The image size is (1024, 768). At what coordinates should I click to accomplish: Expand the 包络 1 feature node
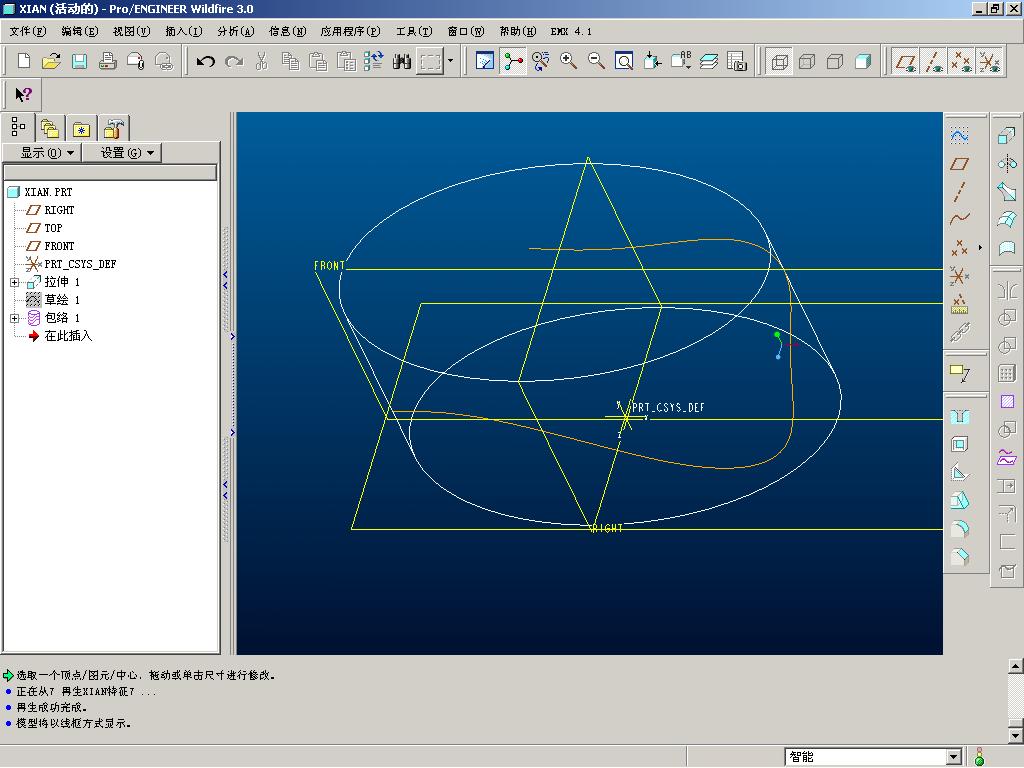pyautogui.click(x=14, y=318)
